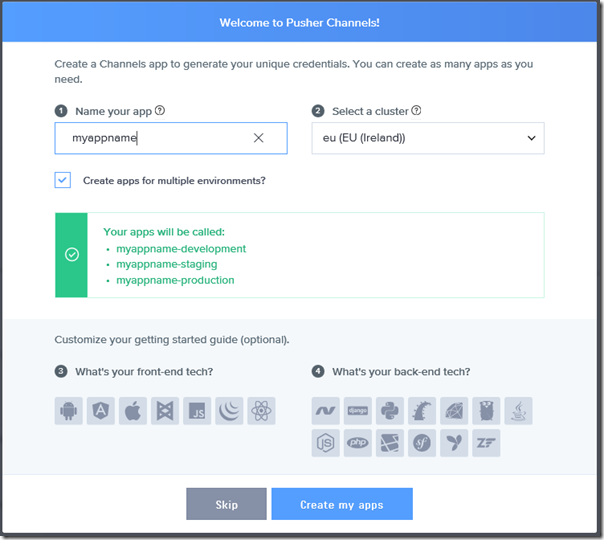Open help icon next to Name your app

pyautogui.click(x=160, y=111)
